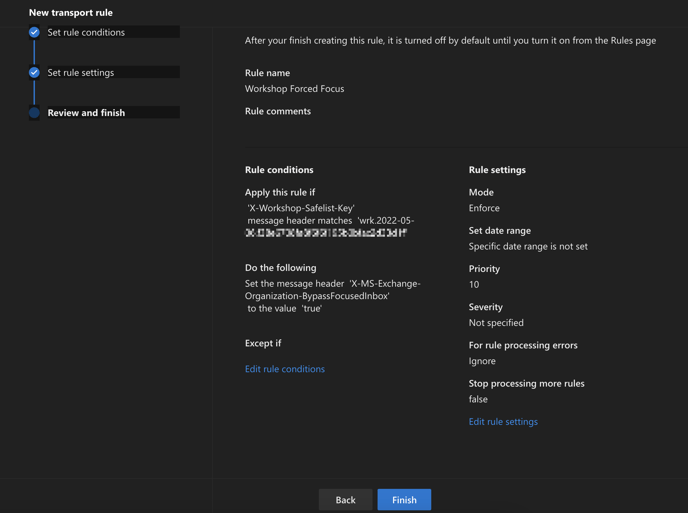Click the Set rule settings checkmark icon
Viewport: 688px width, 513px height.
coord(34,72)
